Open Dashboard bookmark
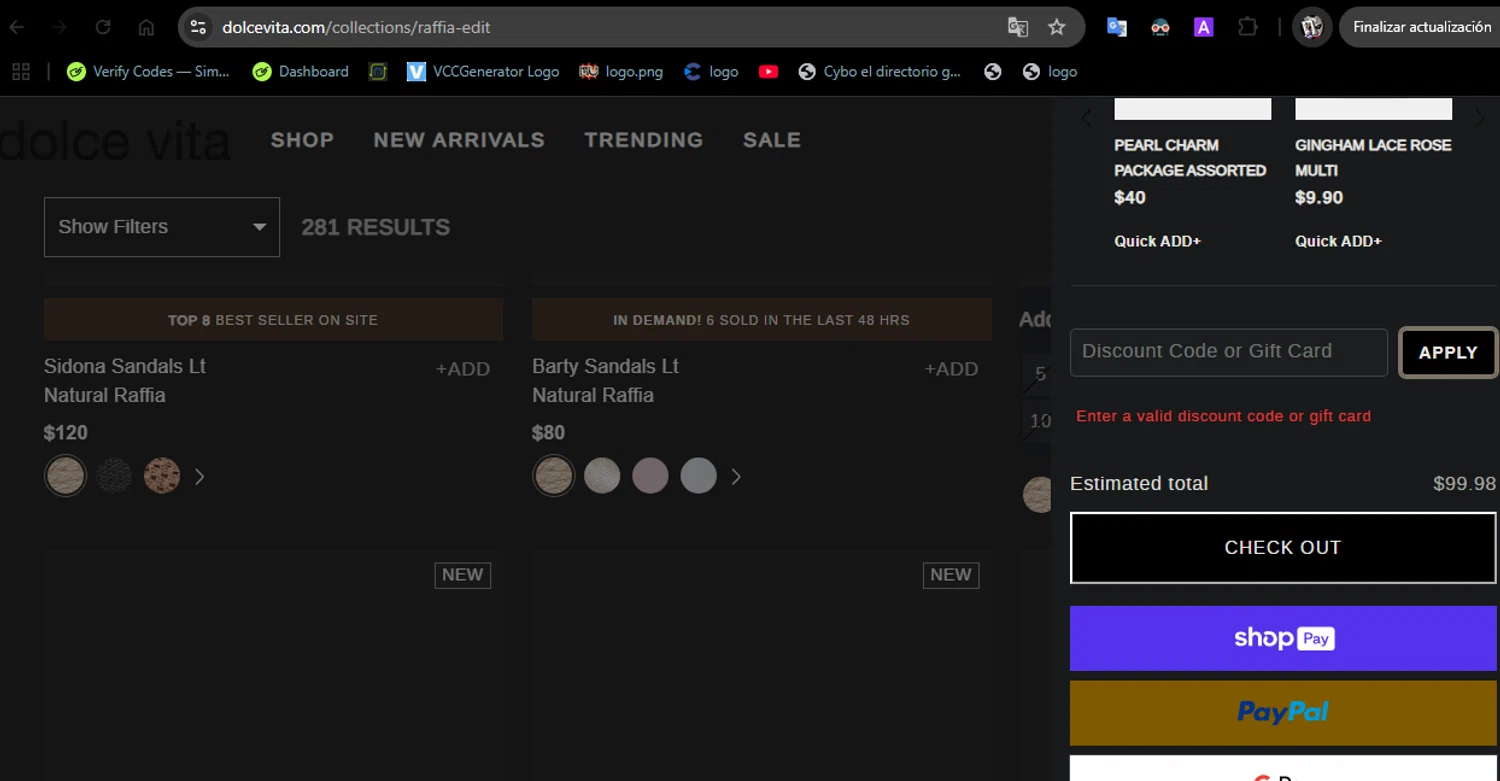 point(301,71)
